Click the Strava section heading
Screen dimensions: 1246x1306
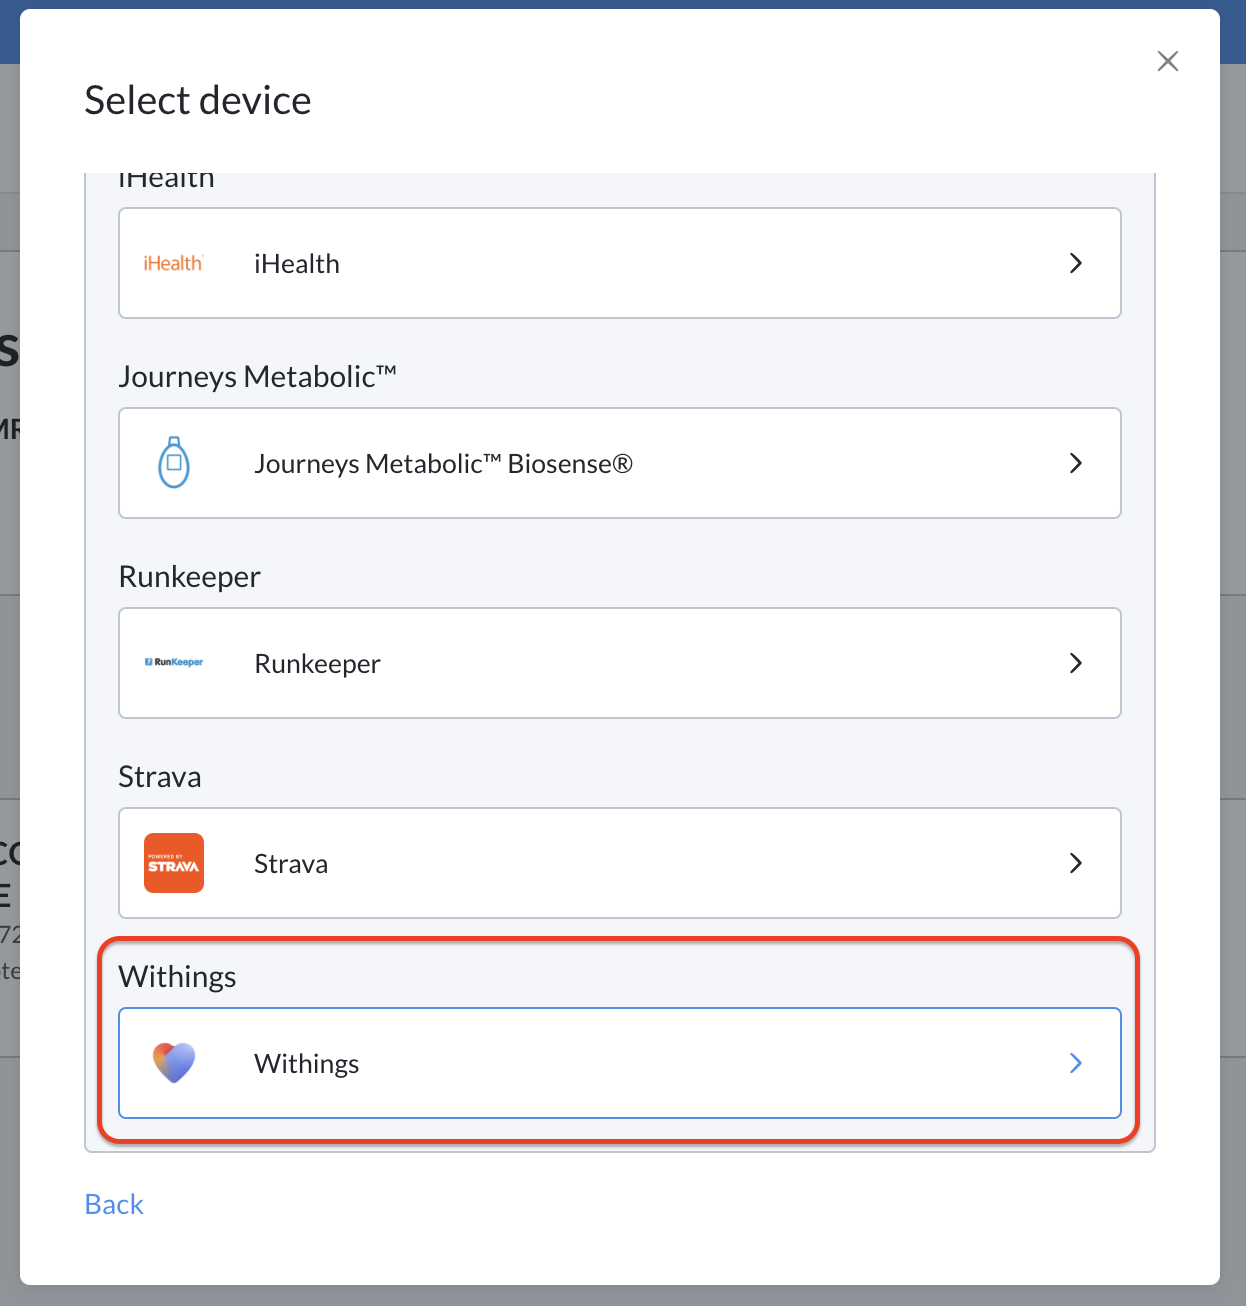pyautogui.click(x=160, y=777)
